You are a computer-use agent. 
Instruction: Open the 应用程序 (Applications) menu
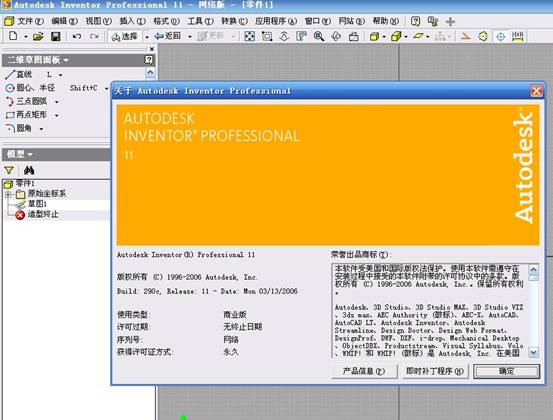(276, 21)
